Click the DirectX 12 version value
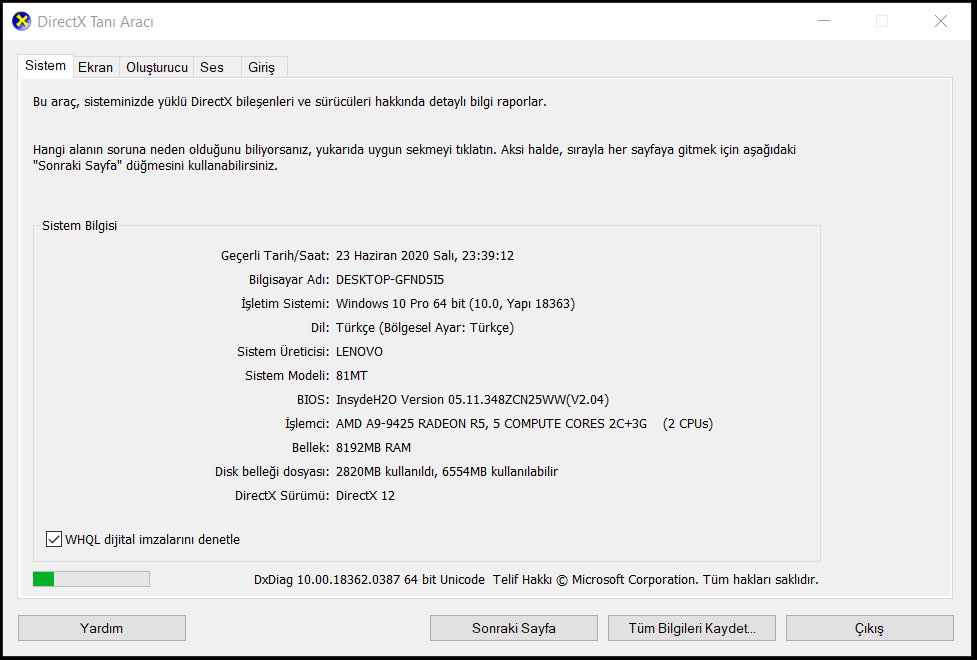This screenshot has height=660, width=977. coord(365,495)
